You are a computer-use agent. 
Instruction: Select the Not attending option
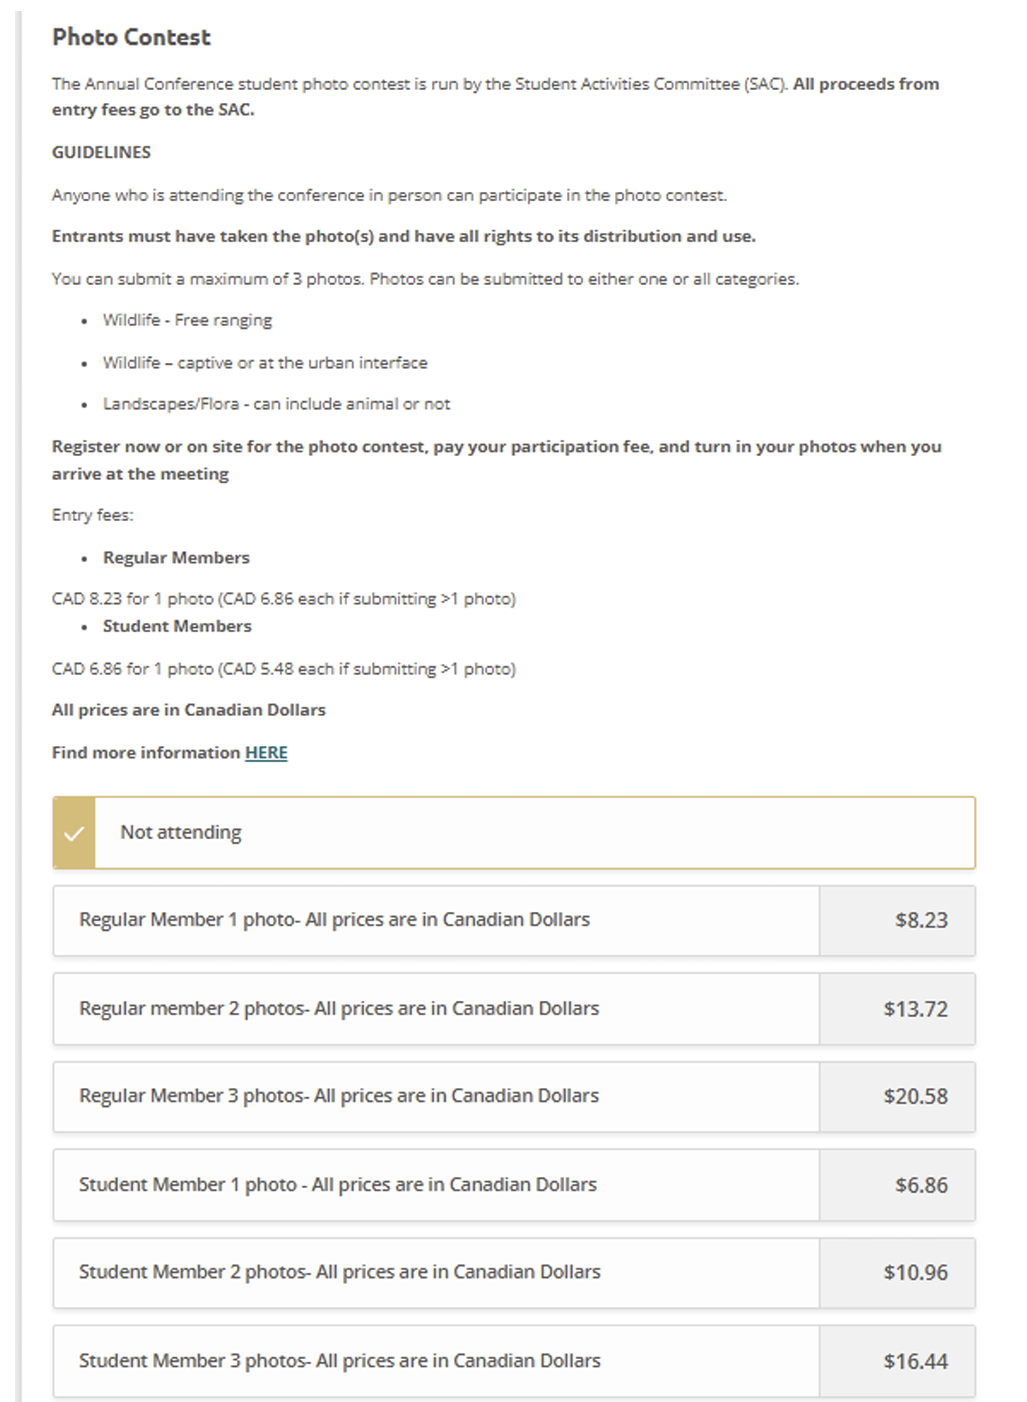point(181,833)
